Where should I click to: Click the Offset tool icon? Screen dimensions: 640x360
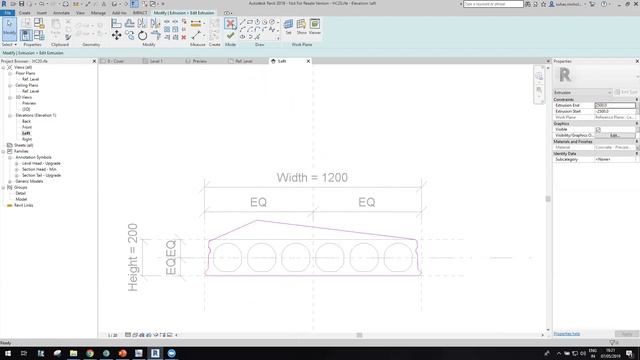129,23
